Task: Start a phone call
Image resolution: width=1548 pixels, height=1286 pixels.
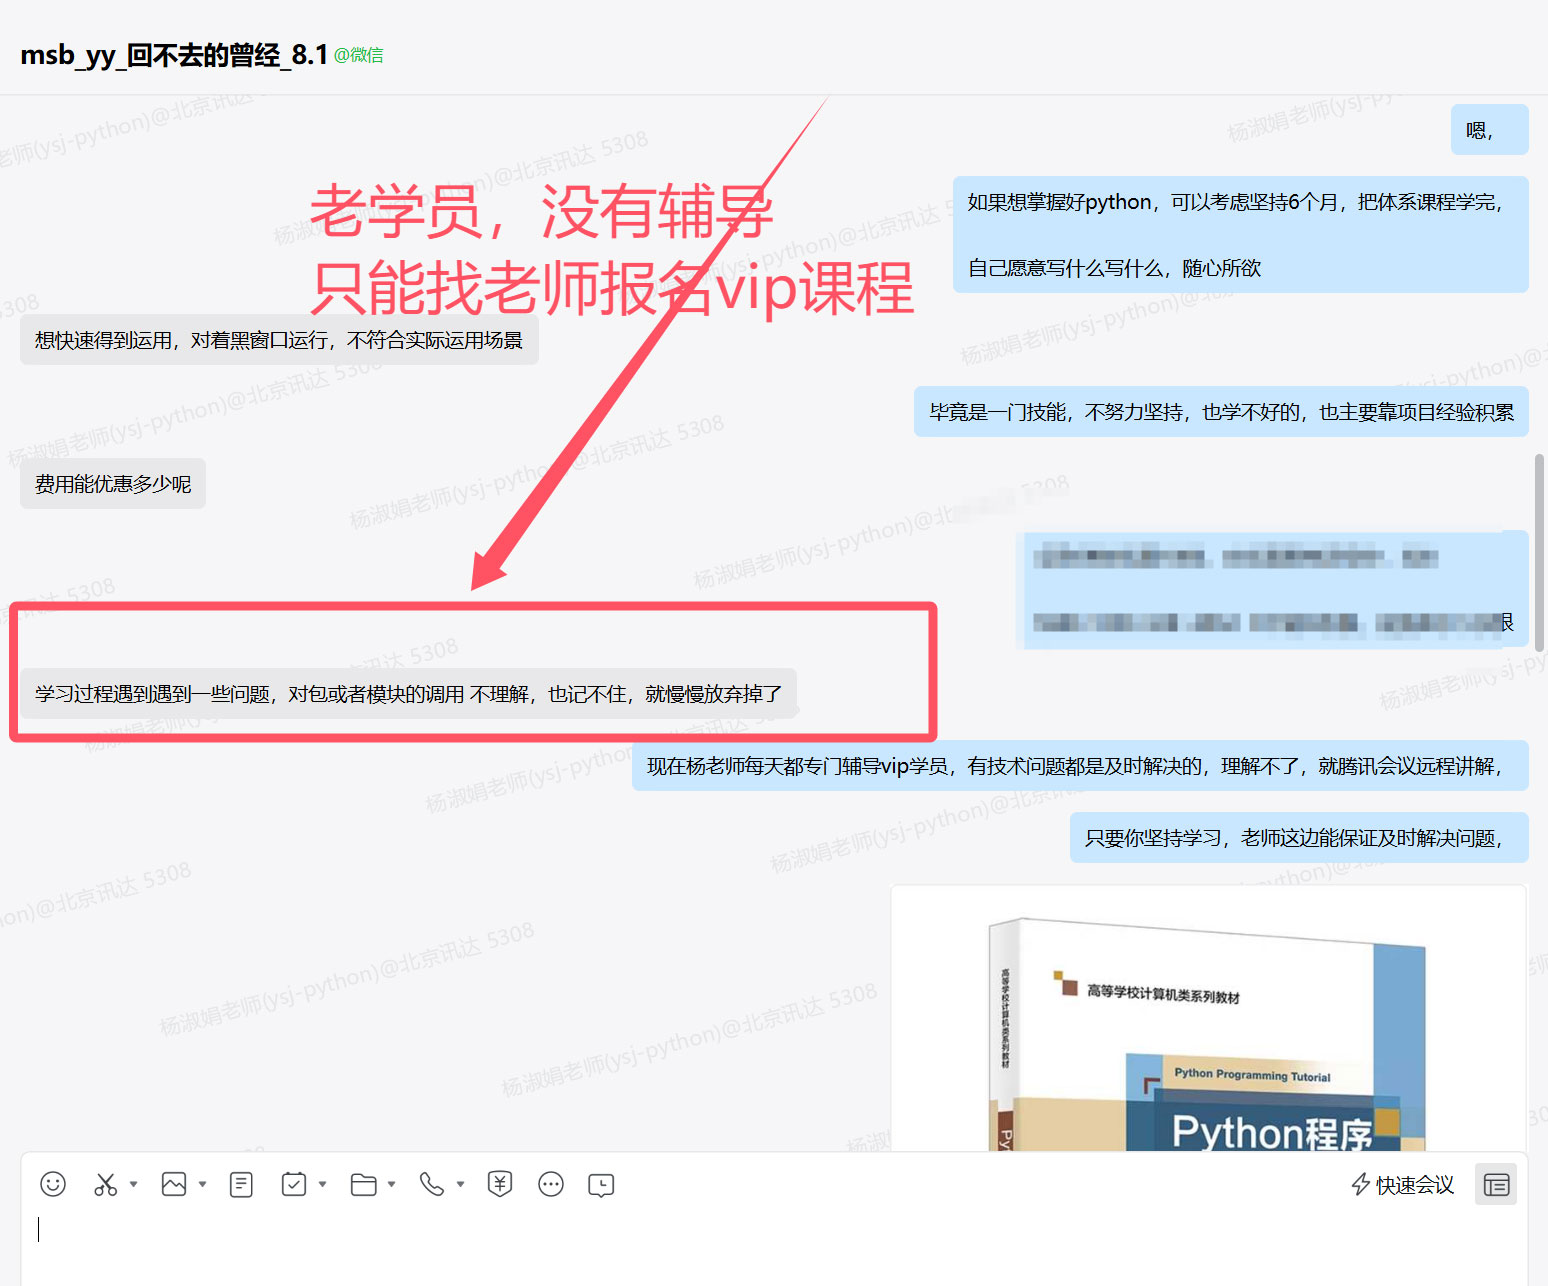Action: [x=432, y=1184]
